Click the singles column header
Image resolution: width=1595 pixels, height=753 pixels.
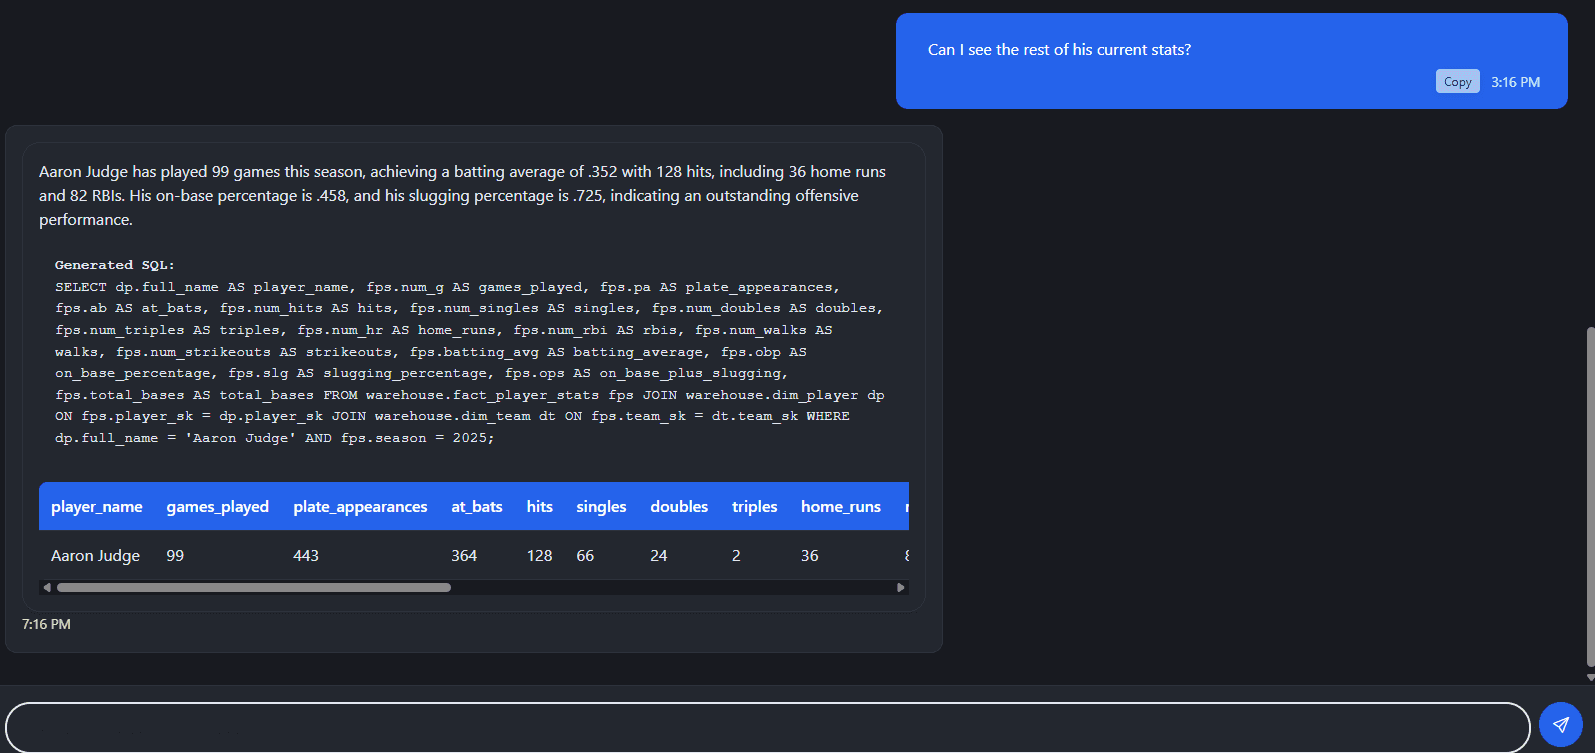point(601,507)
